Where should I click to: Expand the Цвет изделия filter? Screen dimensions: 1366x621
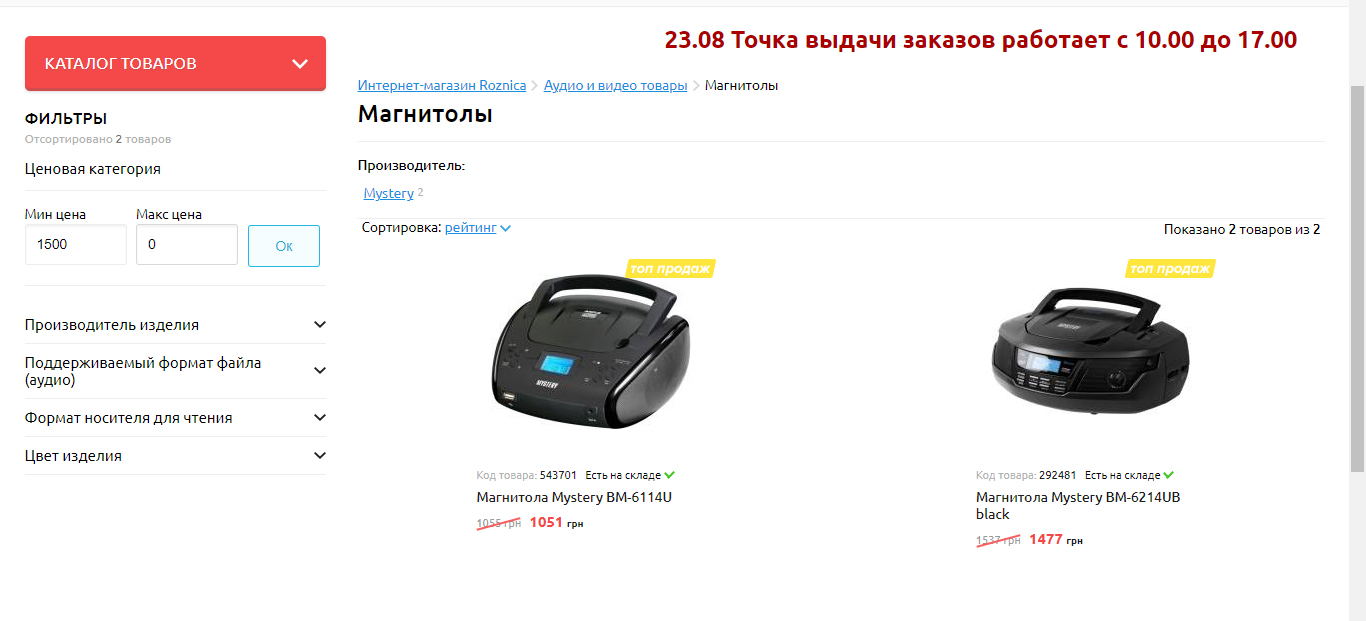click(175, 456)
